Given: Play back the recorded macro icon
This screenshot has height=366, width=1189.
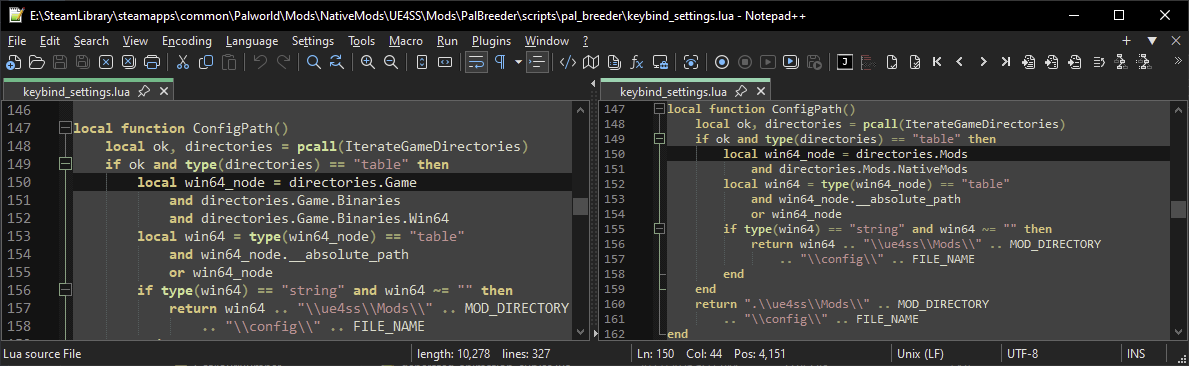Looking at the screenshot, I should [768, 62].
